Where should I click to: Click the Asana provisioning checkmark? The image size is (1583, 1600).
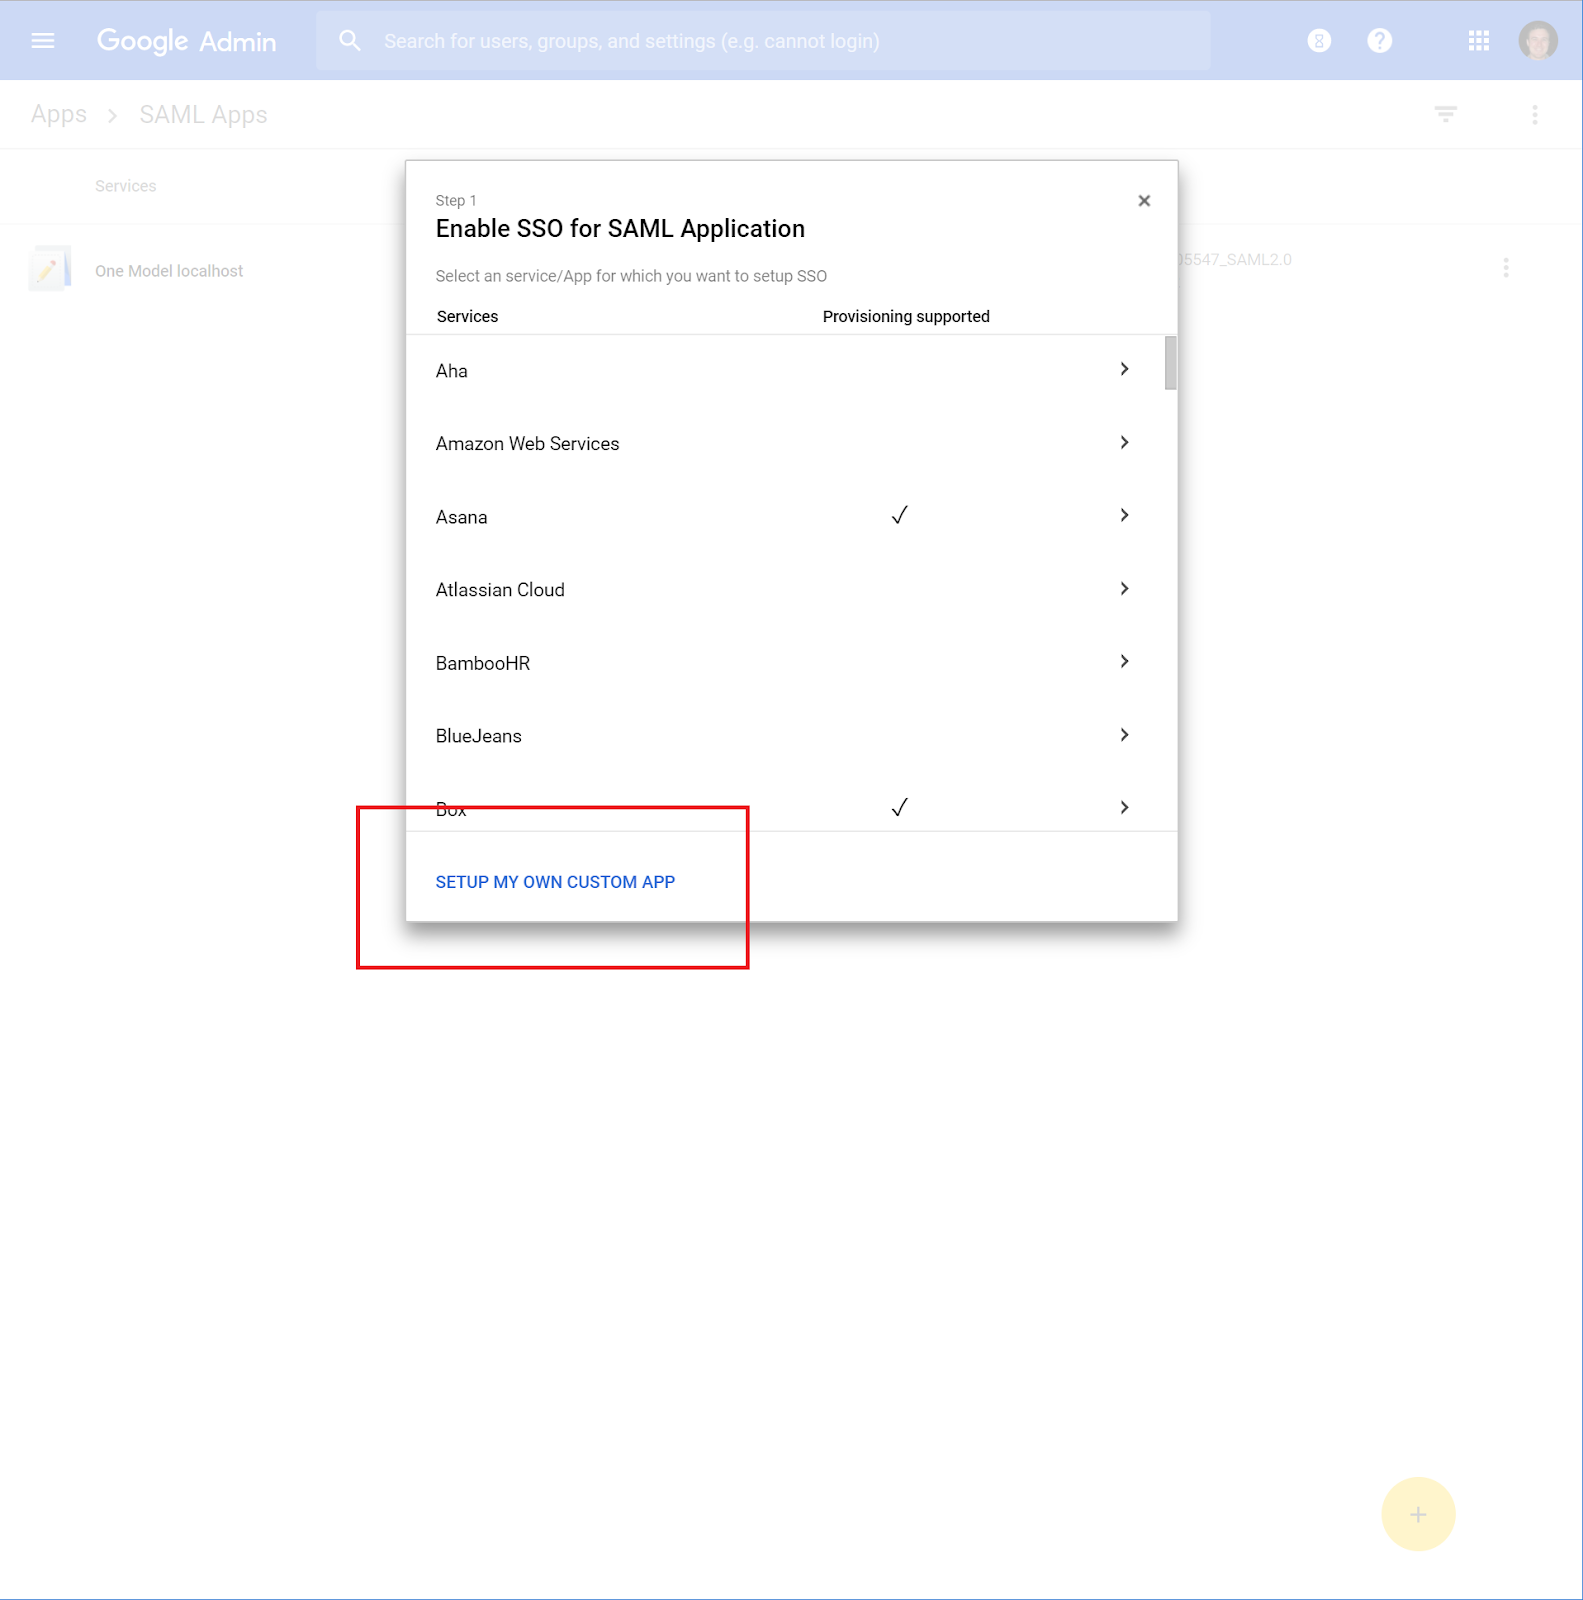899,515
